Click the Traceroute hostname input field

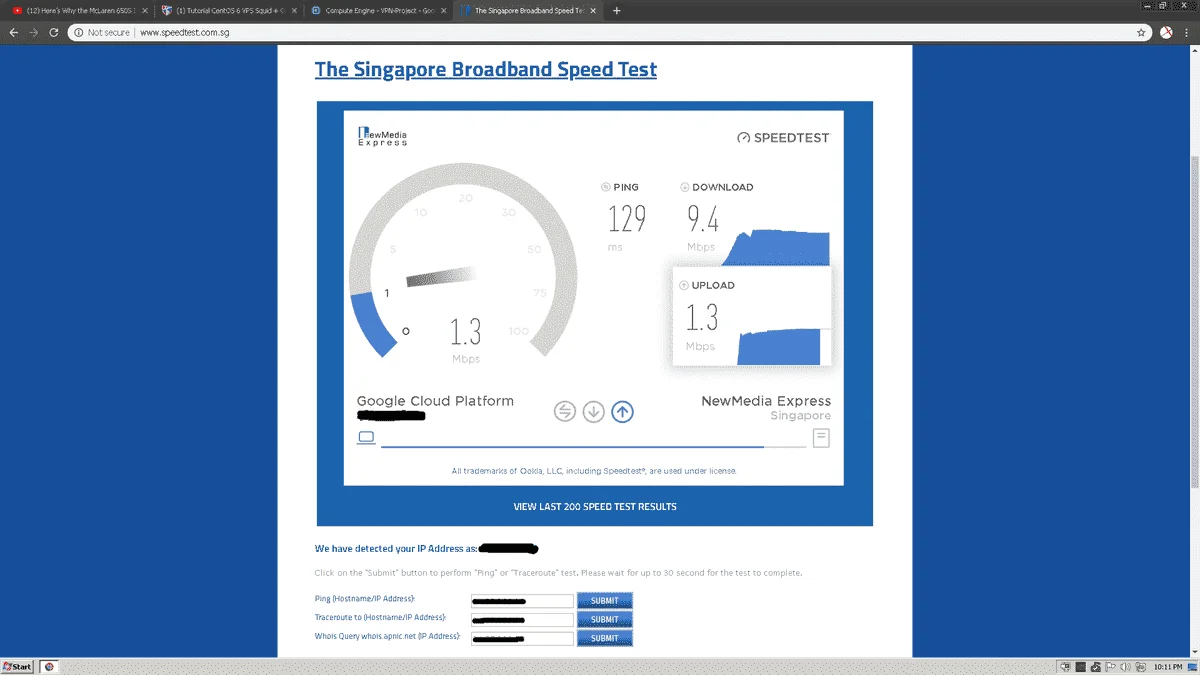click(x=522, y=619)
